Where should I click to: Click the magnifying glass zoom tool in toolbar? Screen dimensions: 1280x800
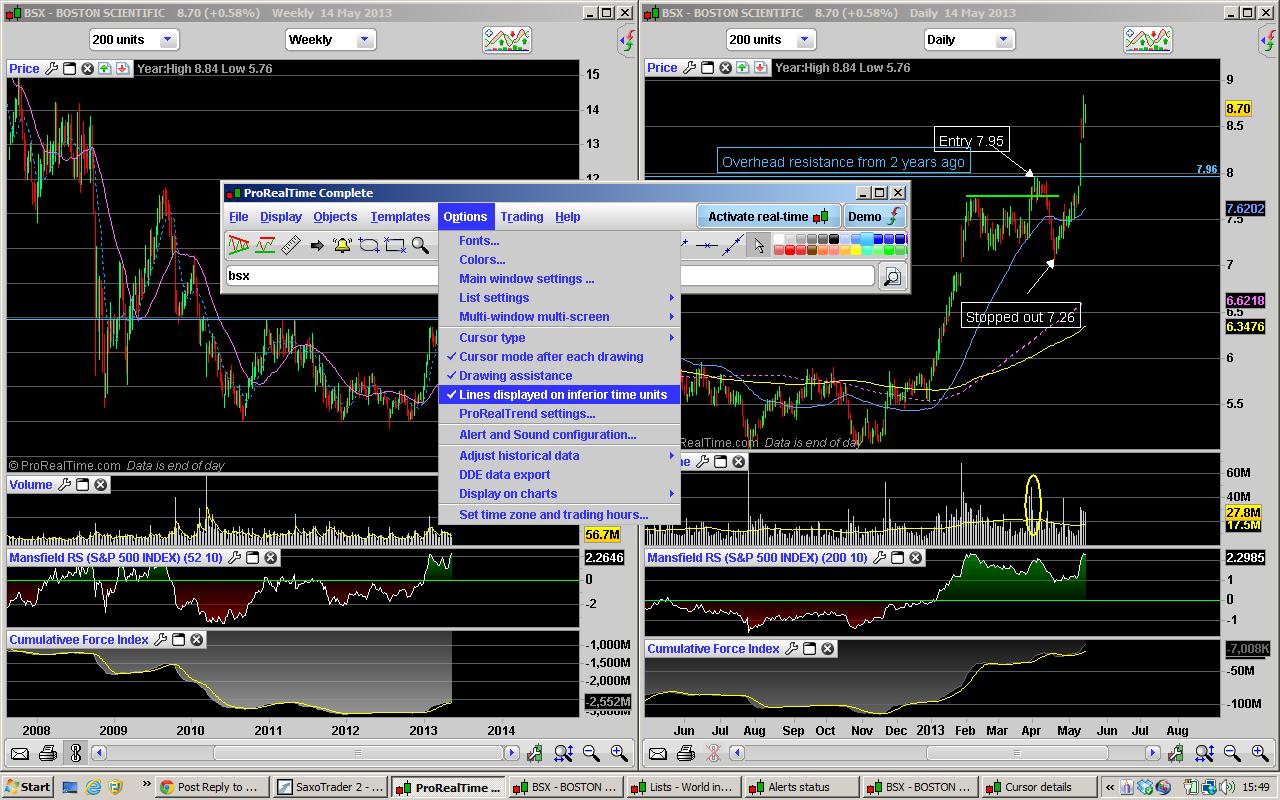point(420,245)
